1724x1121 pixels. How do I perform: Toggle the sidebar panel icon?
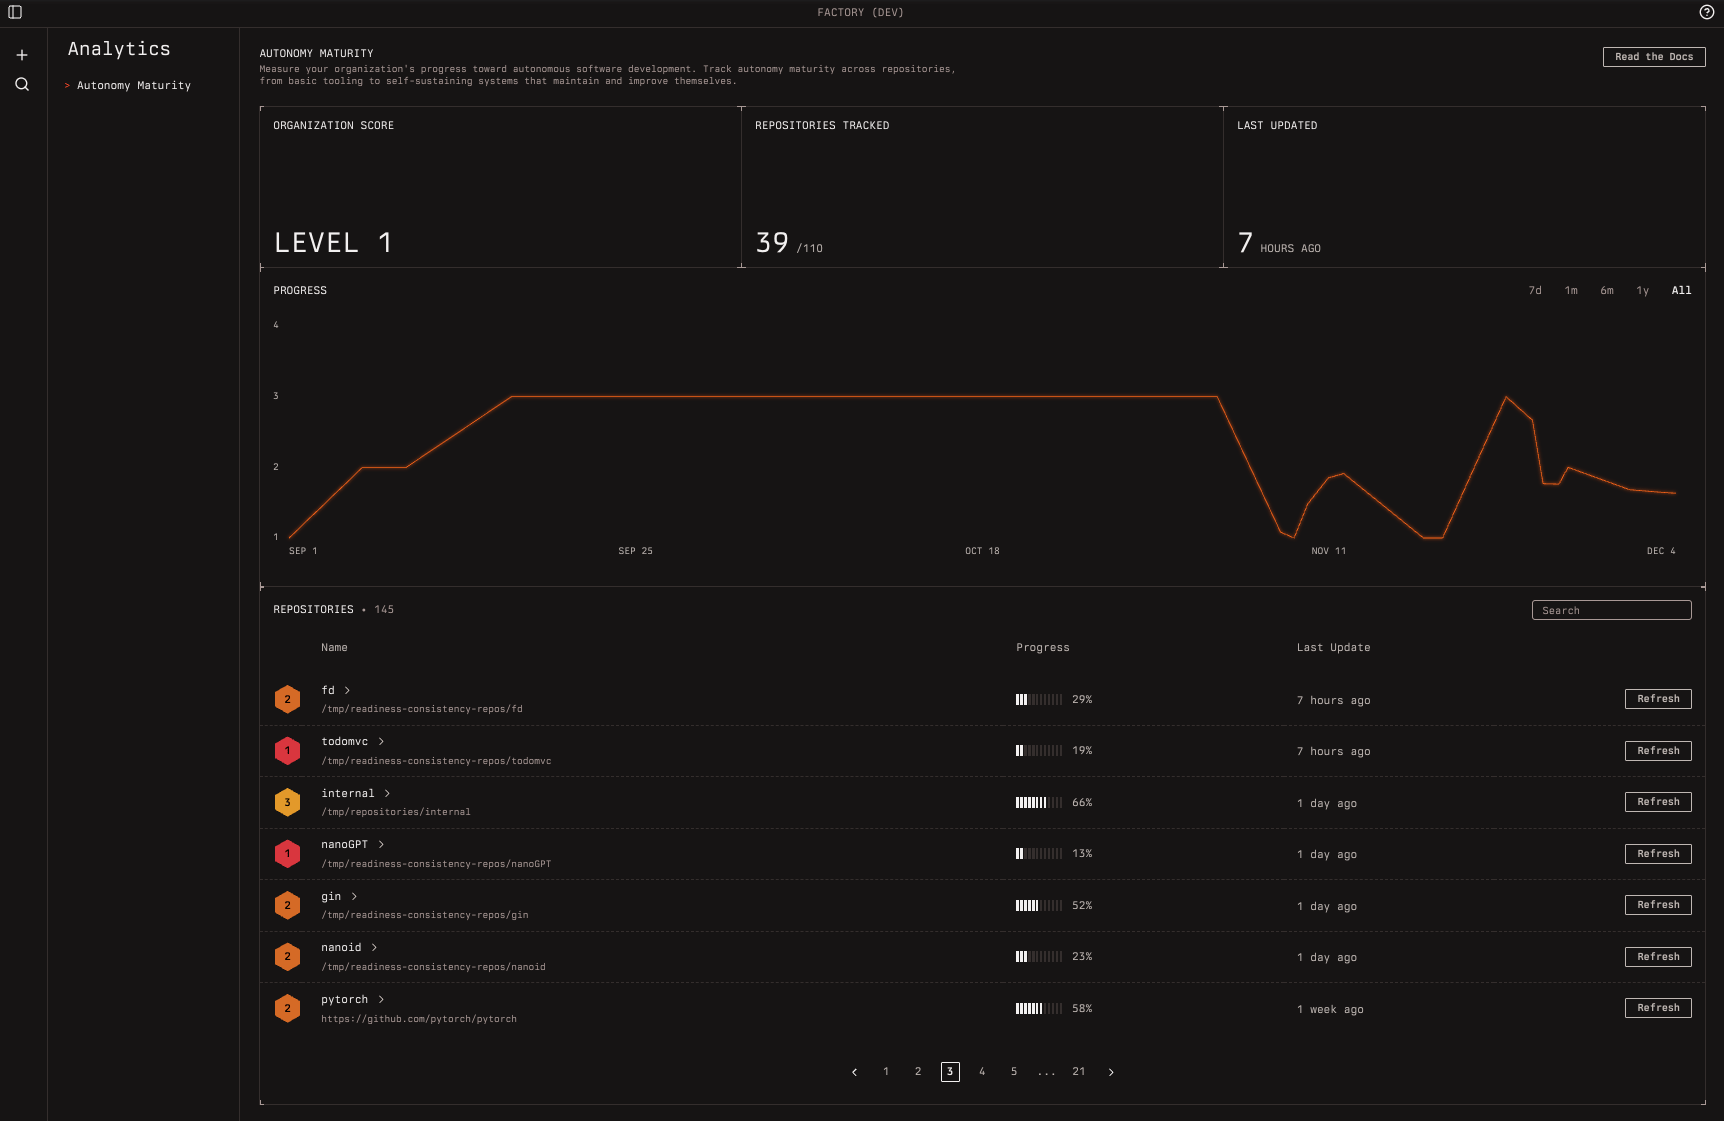tap(15, 12)
